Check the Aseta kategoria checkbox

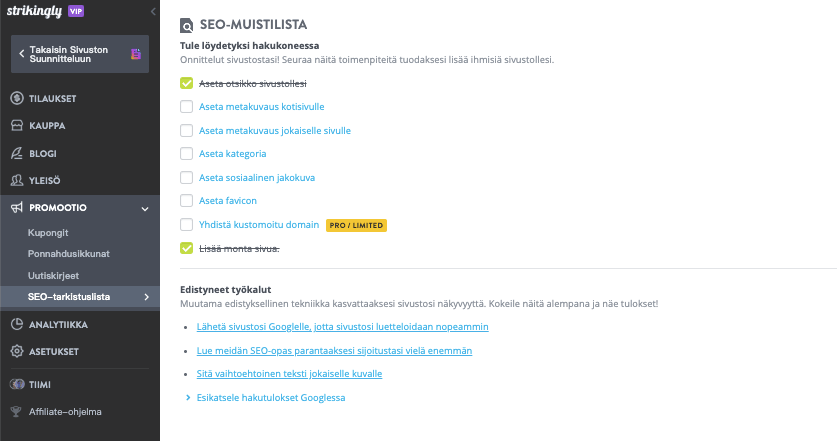pos(186,154)
